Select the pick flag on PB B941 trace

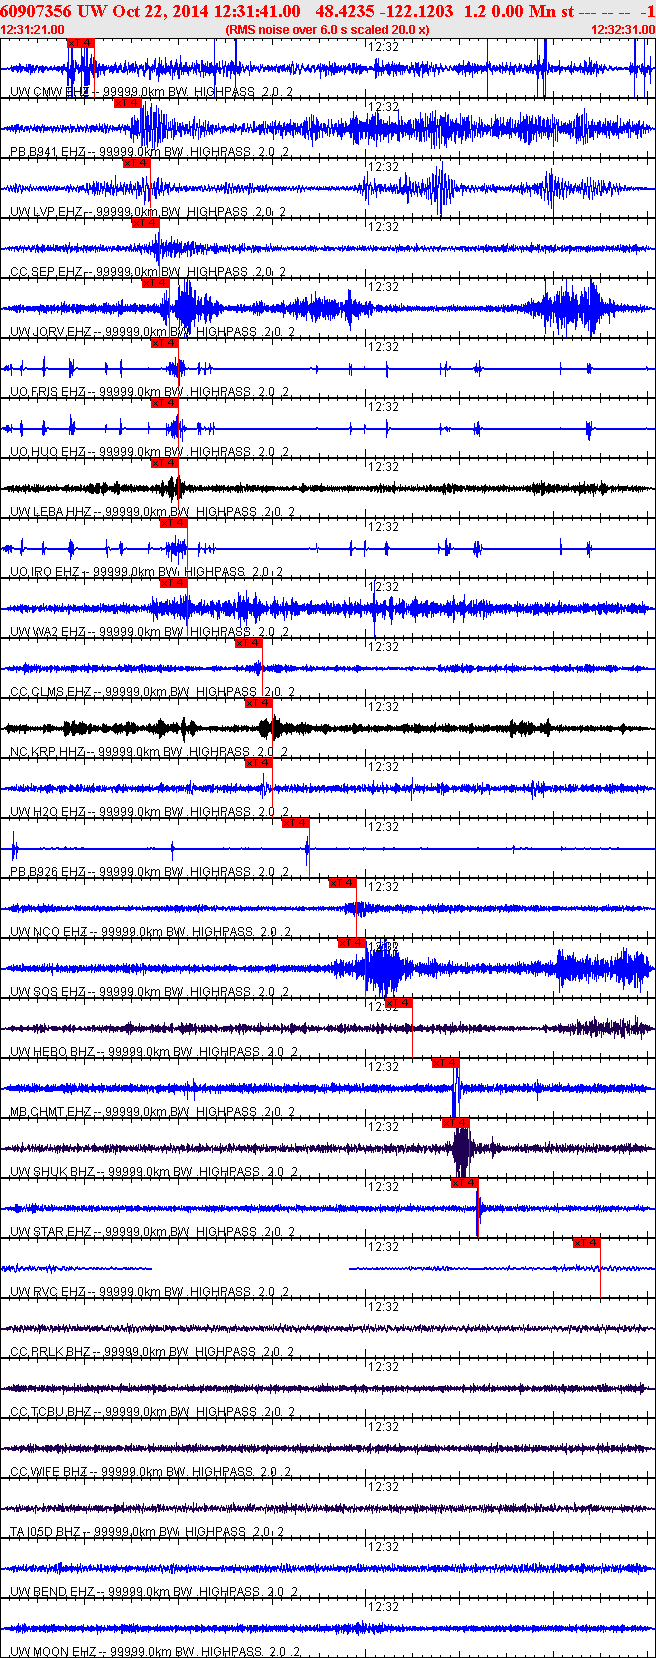click(x=127, y=103)
